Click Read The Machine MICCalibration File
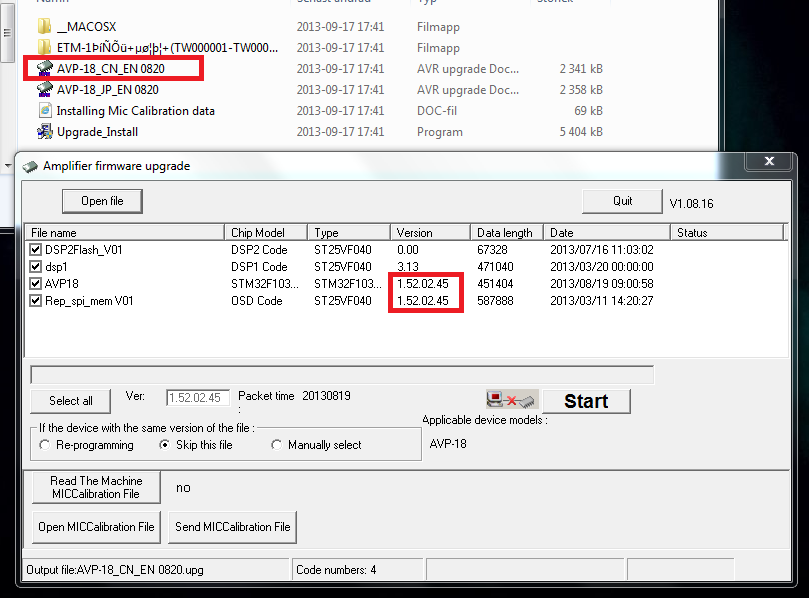The height and width of the screenshot is (598, 809). (96, 488)
